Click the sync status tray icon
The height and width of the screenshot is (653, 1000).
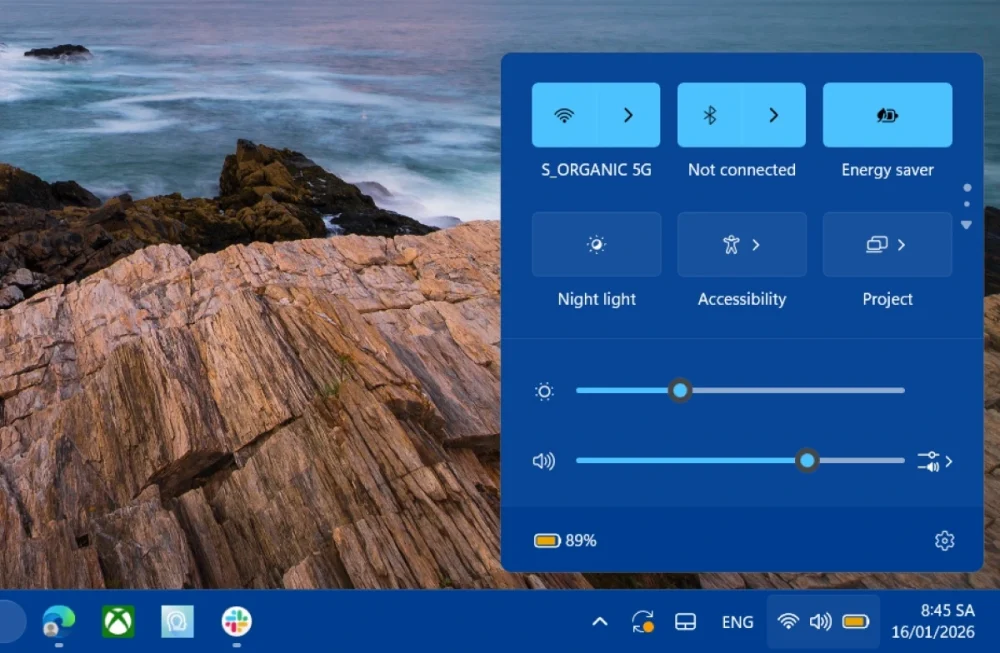[x=643, y=622]
